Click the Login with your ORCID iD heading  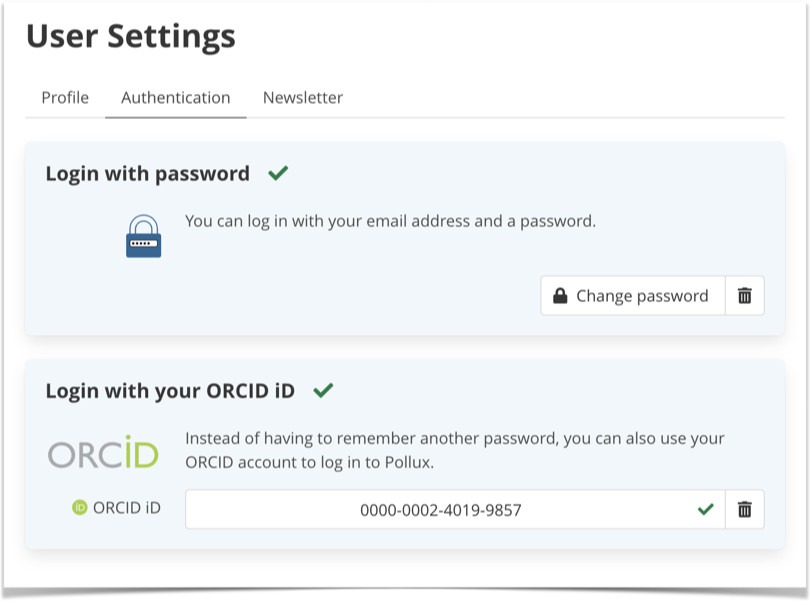[x=170, y=391]
